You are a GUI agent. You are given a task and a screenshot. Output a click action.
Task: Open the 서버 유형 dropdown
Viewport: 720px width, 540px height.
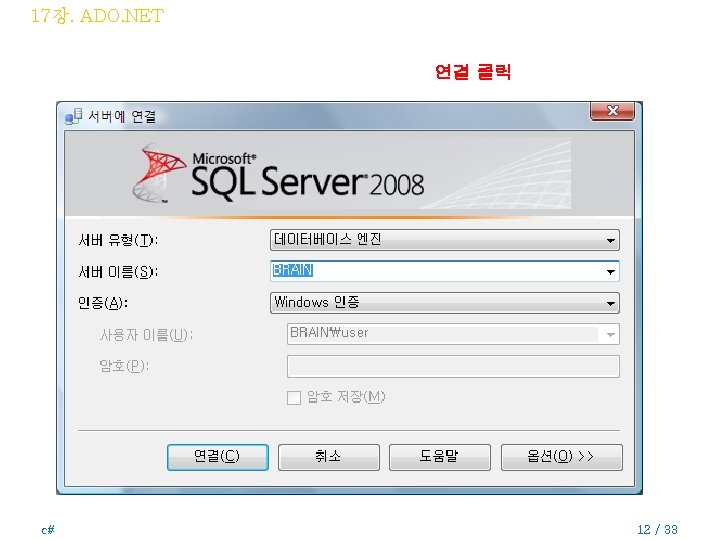444,240
